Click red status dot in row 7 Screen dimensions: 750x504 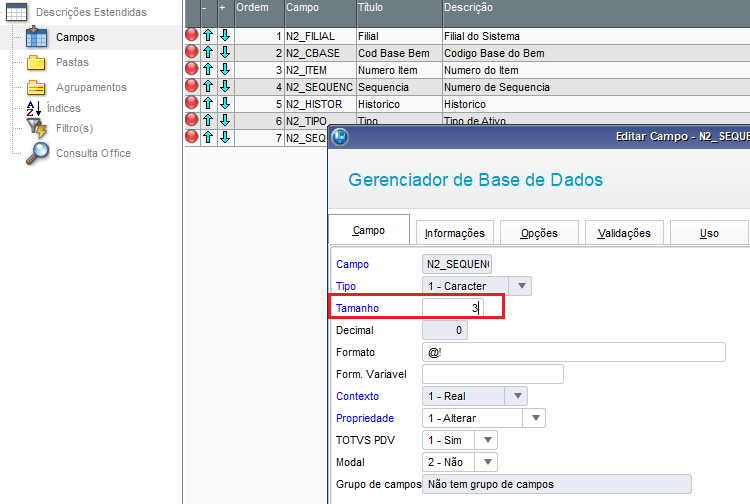point(192,137)
